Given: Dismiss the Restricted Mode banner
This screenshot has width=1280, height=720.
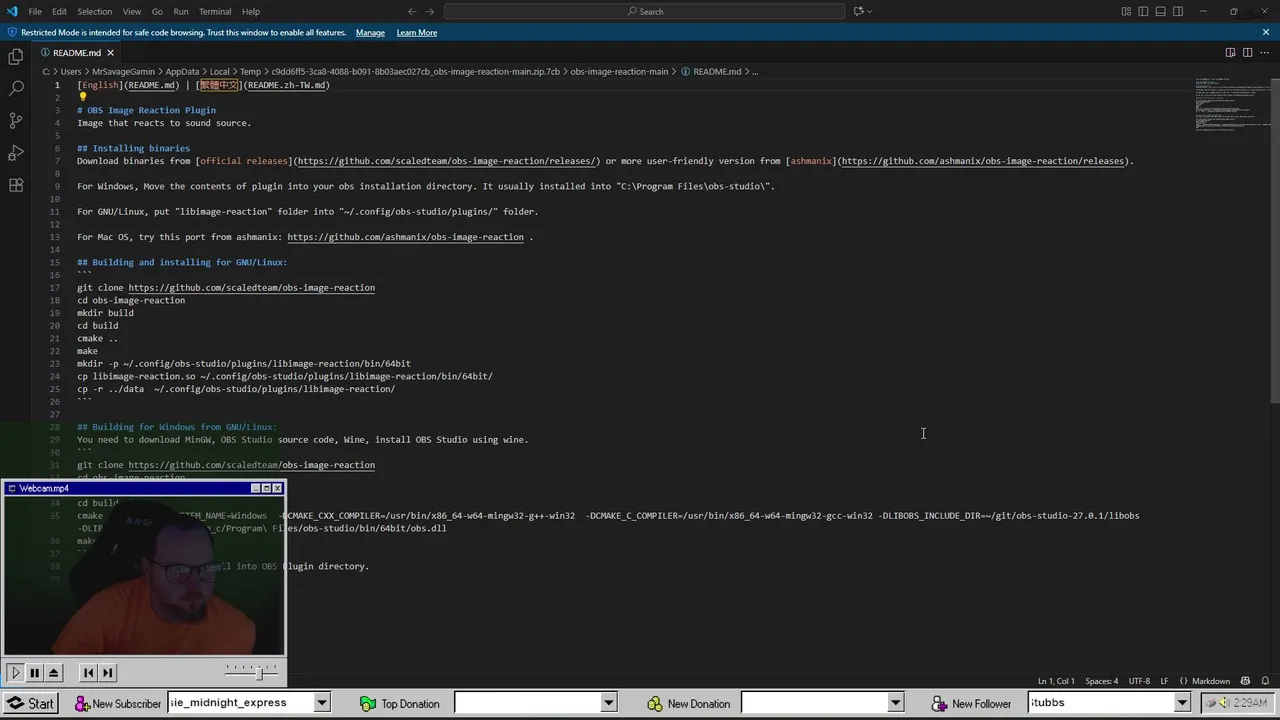Looking at the screenshot, I should pos(1265,32).
